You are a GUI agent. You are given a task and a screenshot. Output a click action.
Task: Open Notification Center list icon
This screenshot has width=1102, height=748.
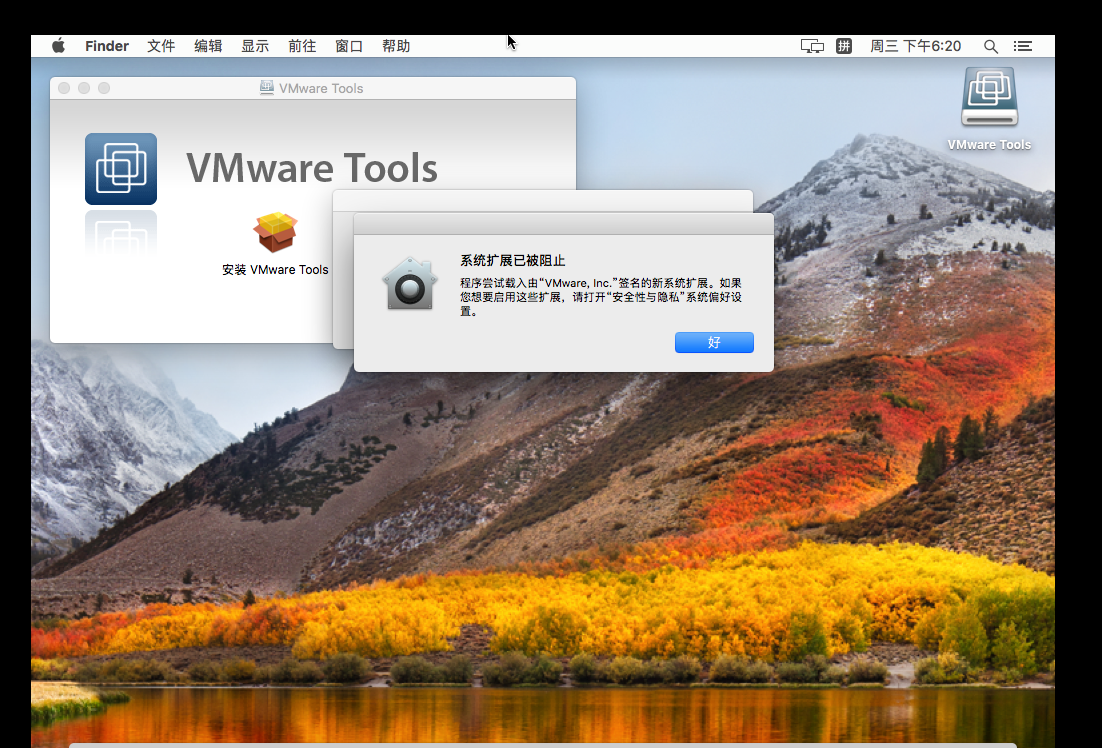point(1023,46)
